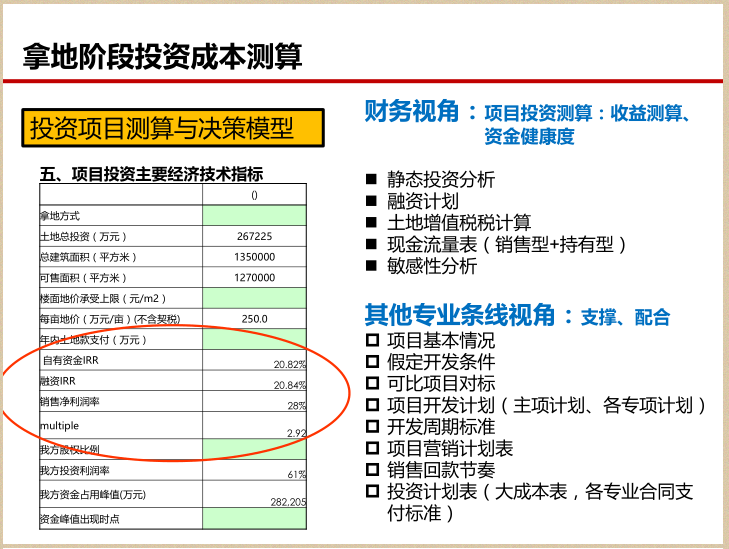Select the bullet next to 土地增值税计算
This screenshot has width=729, height=549.
pyautogui.click(x=371, y=222)
